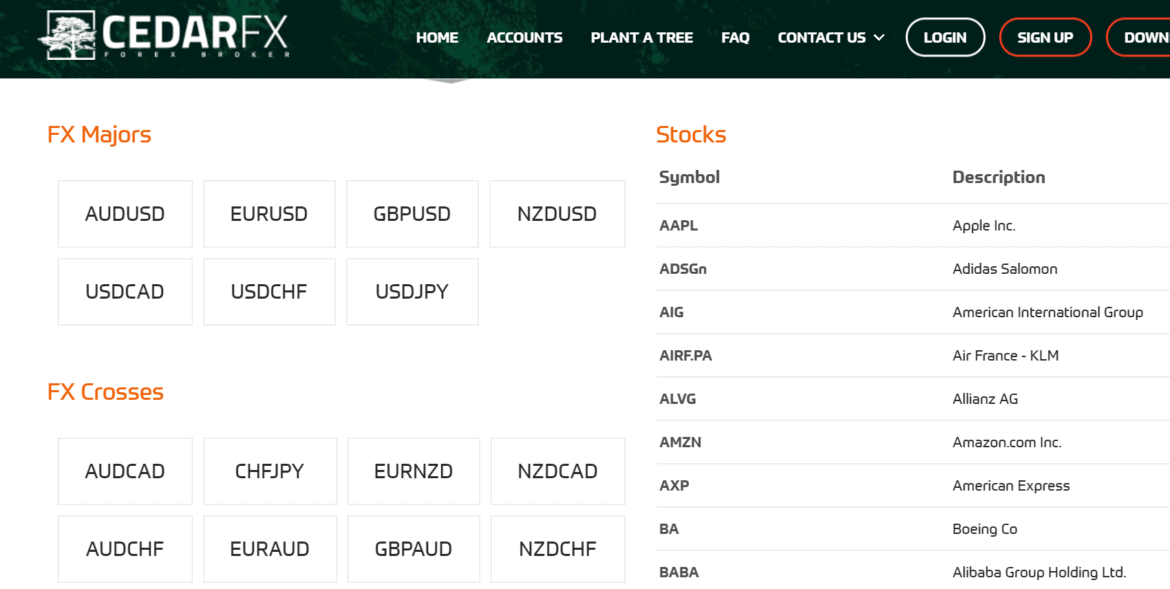This screenshot has width=1170, height=589.
Task: Select the GBPAUD cross pair
Action: 413,548
